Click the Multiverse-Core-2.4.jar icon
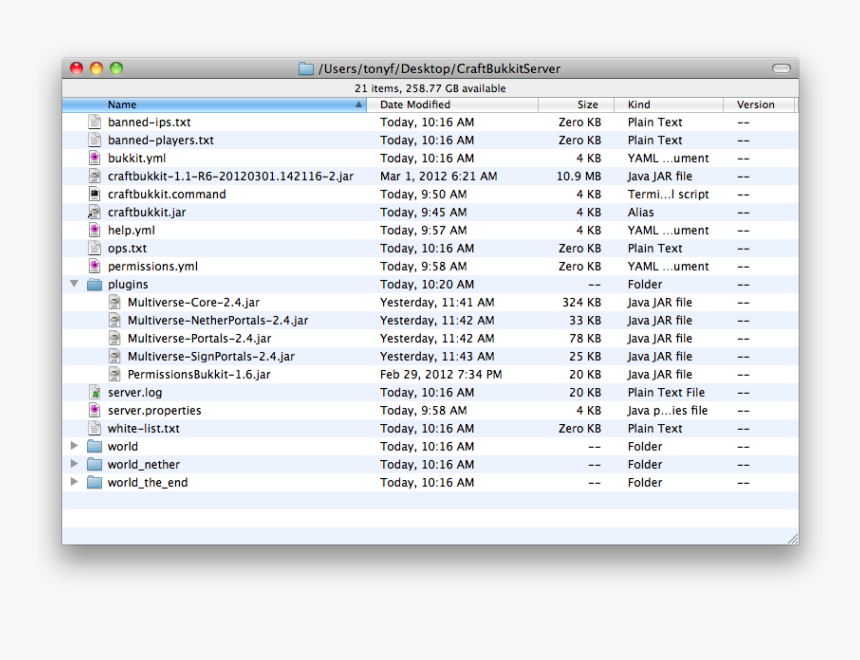Viewport: 860px width, 660px height. [x=114, y=302]
